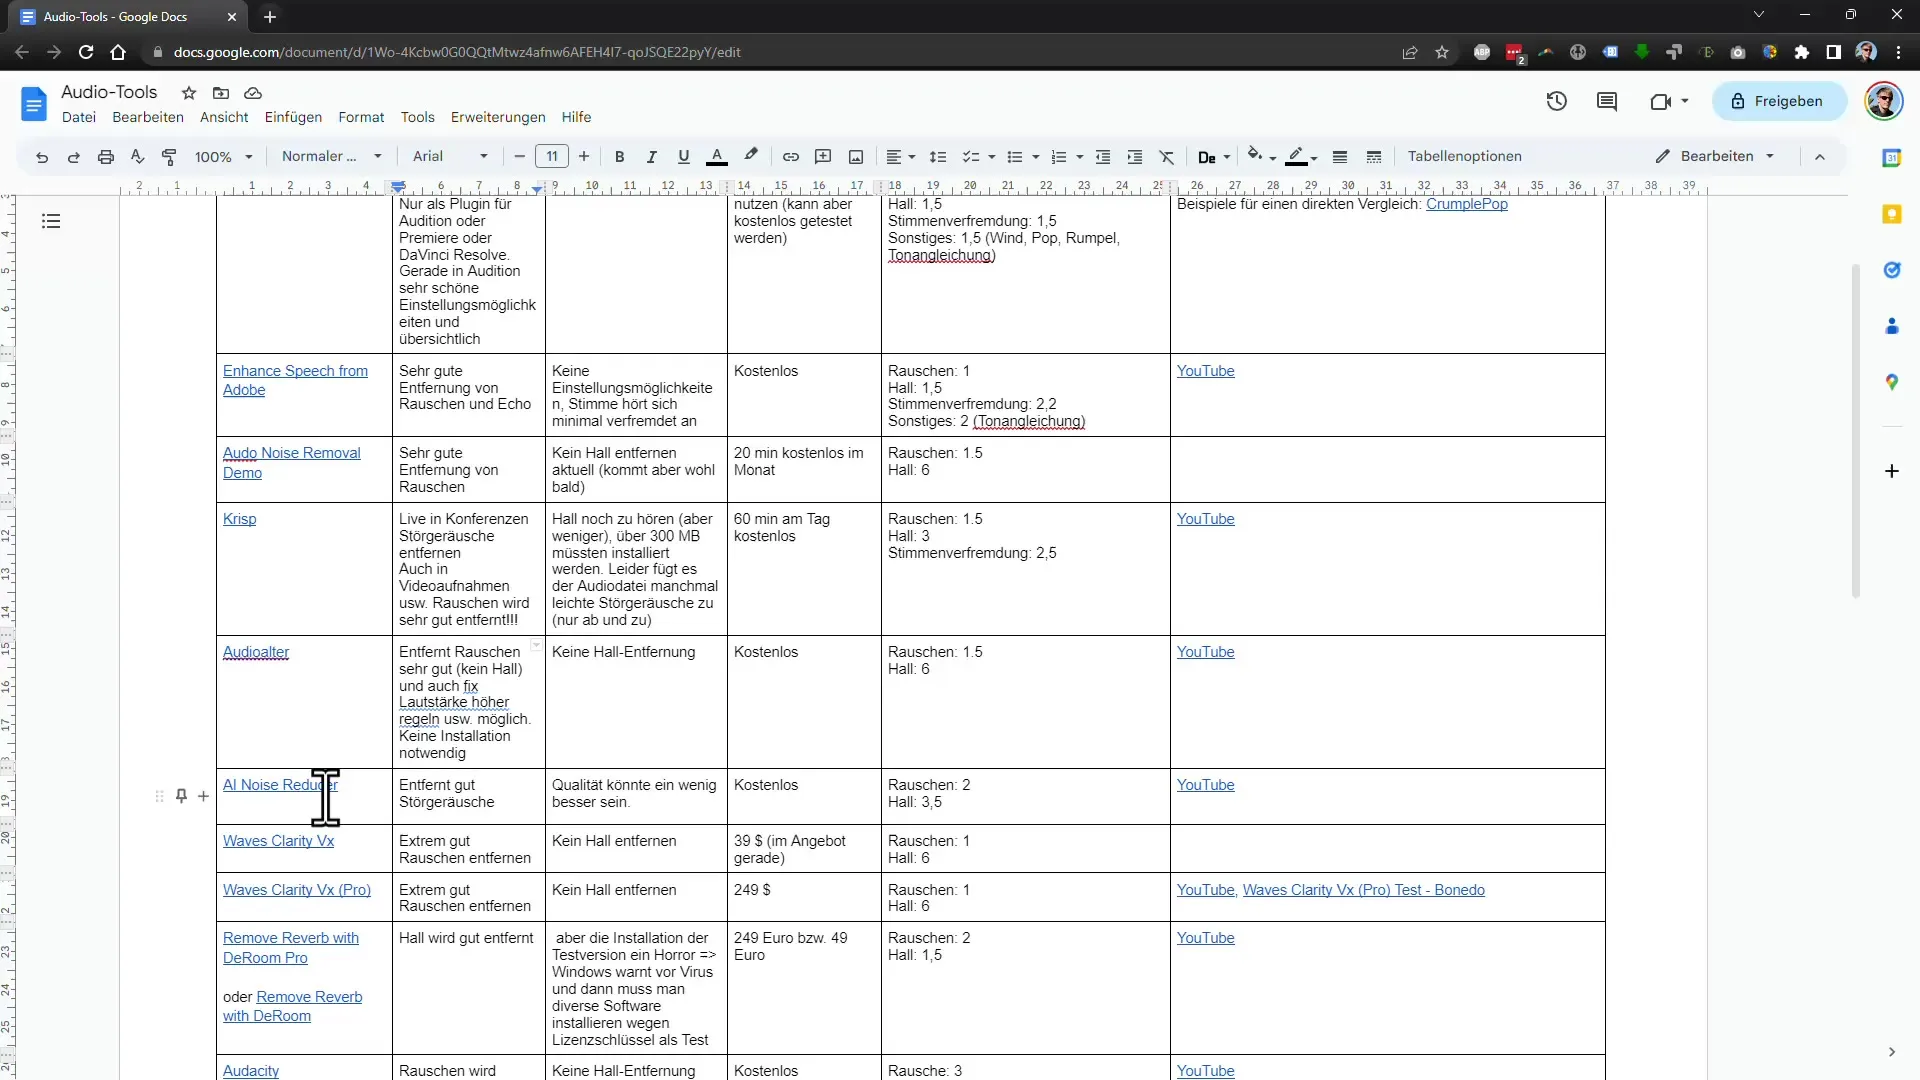Select the Format menu
The width and height of the screenshot is (1920, 1080).
[361, 116]
